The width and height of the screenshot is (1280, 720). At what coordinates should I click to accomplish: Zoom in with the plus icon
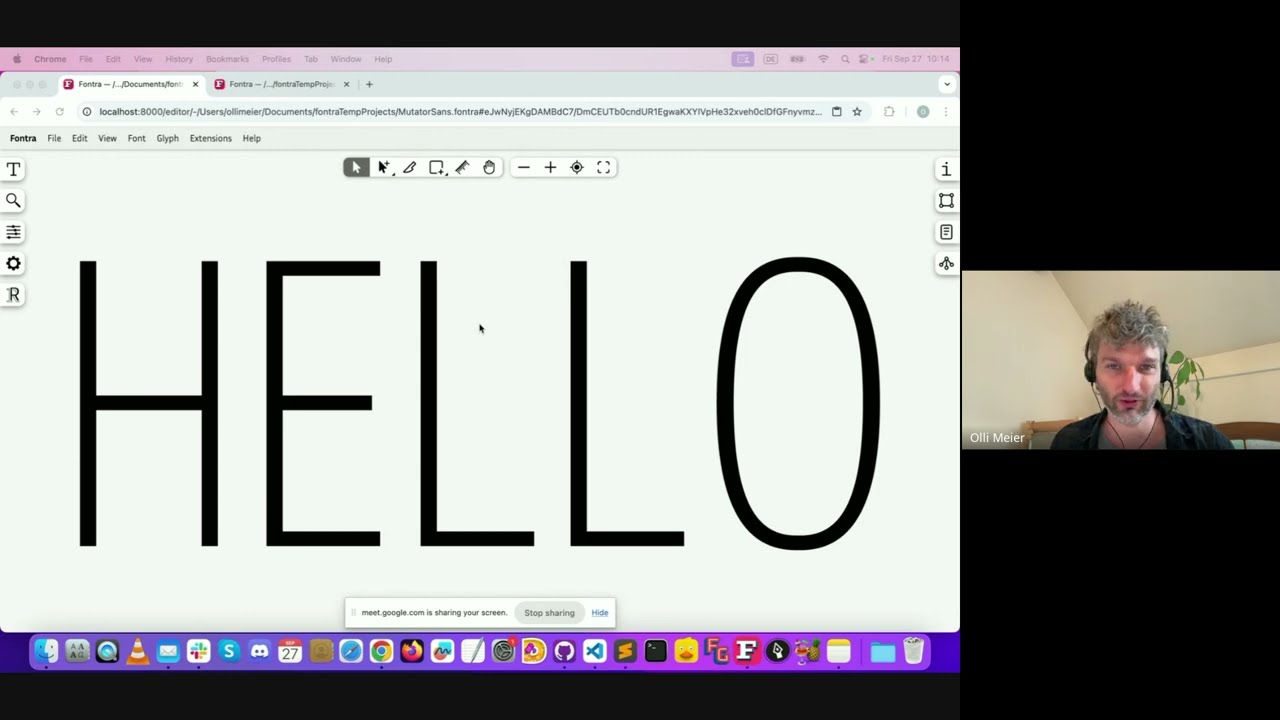pyautogui.click(x=550, y=168)
